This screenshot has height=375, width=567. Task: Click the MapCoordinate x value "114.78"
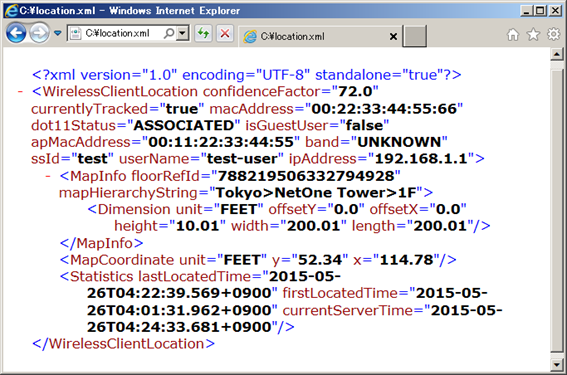[x=406, y=260]
